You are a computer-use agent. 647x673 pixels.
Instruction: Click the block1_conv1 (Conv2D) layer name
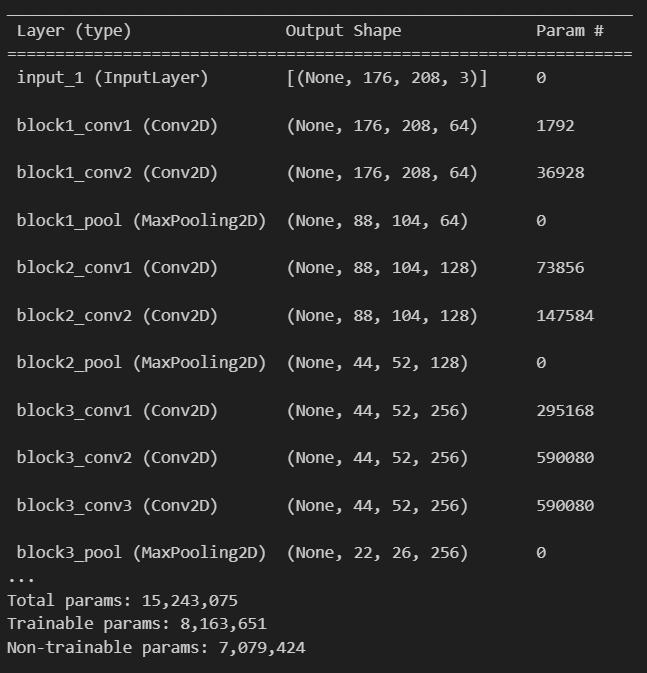tap(117, 126)
